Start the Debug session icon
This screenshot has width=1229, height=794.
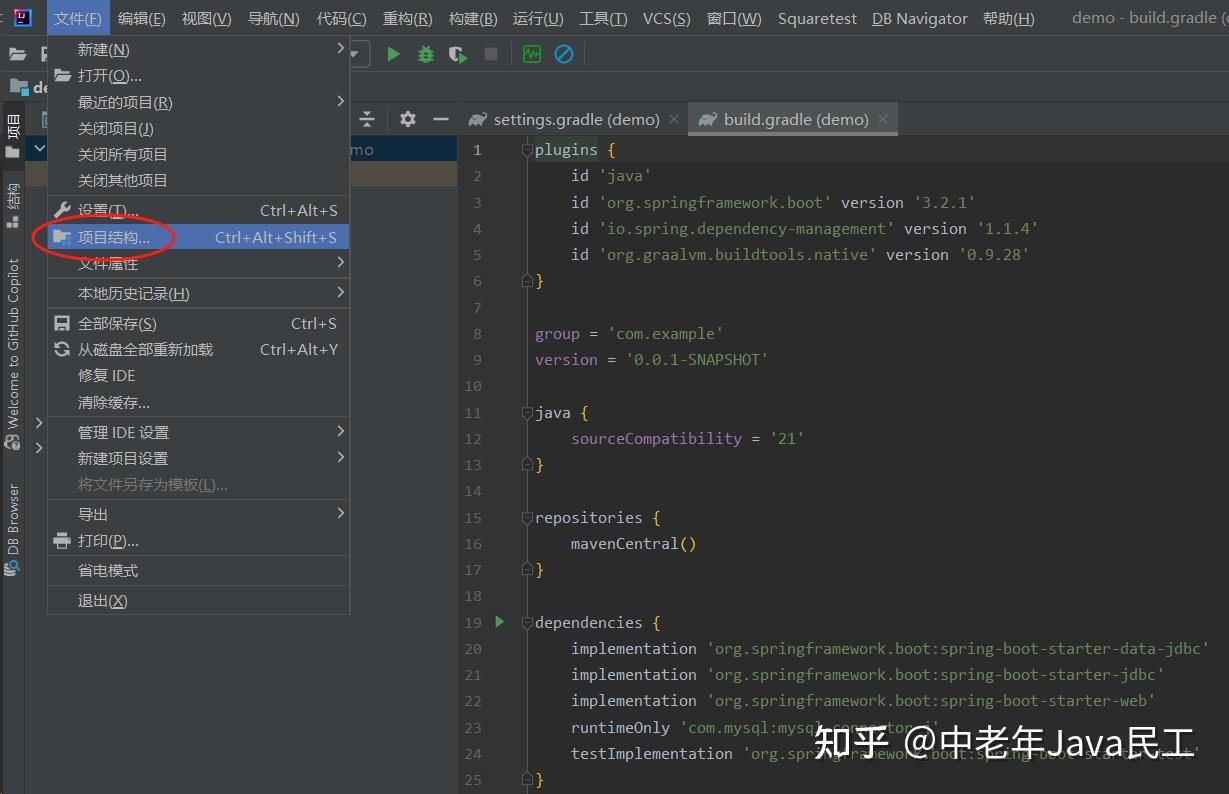coord(427,54)
